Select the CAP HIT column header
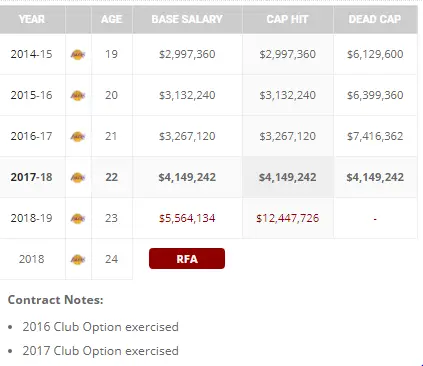Viewport: 423px width, 366px height. 287,19
